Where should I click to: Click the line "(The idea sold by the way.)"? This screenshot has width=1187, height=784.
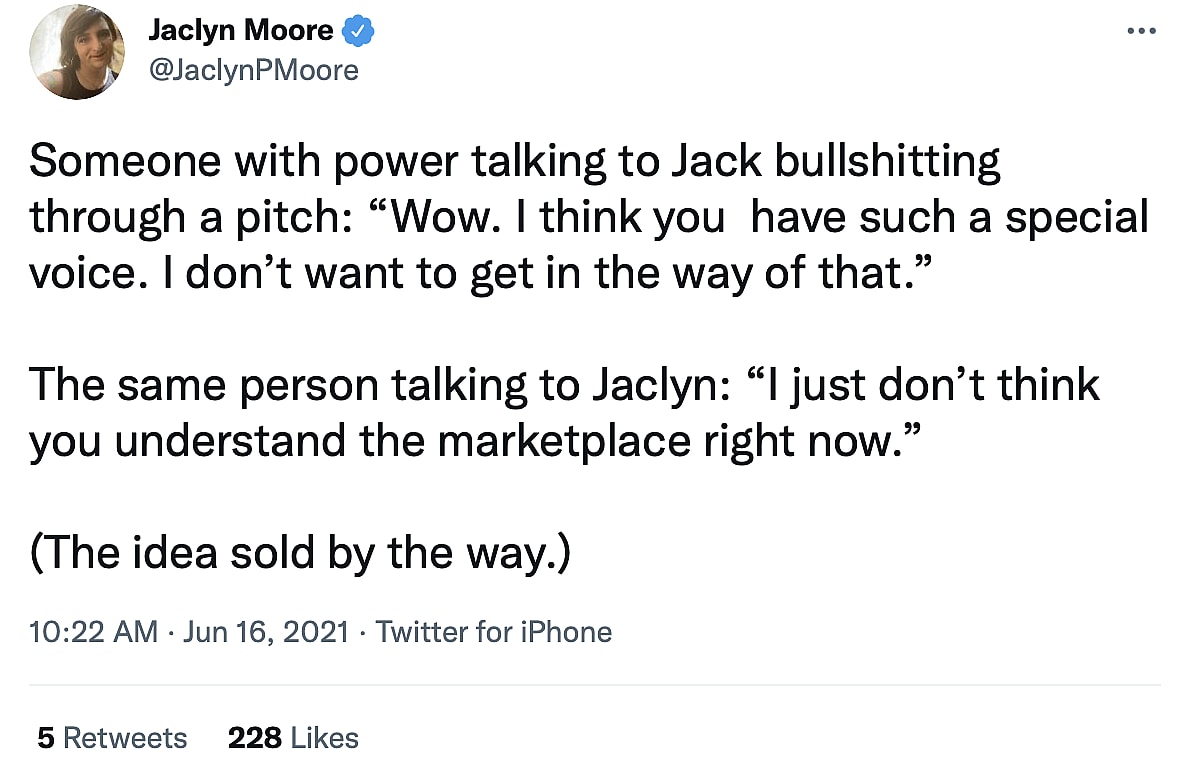click(x=300, y=551)
